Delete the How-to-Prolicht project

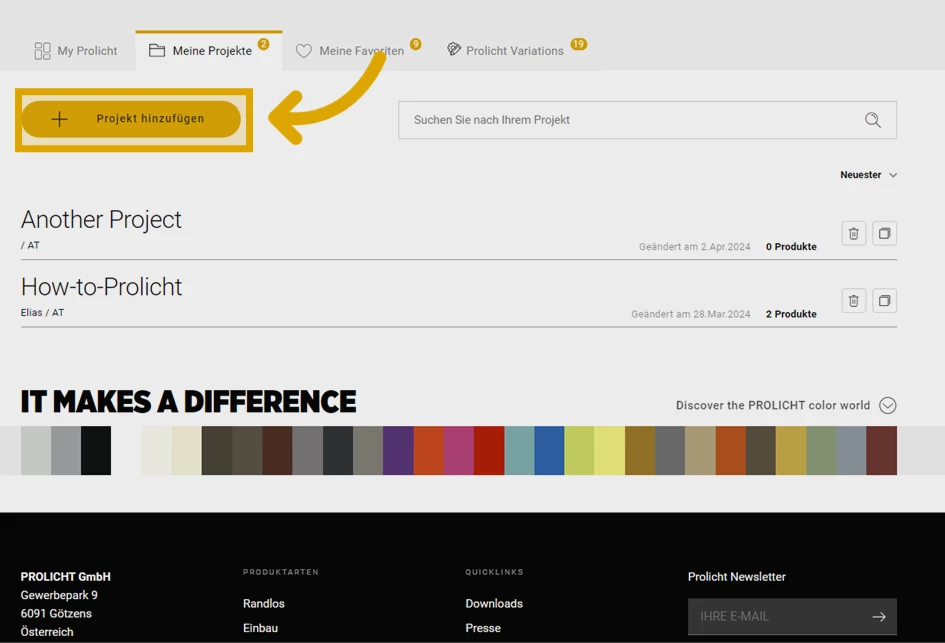pos(853,301)
